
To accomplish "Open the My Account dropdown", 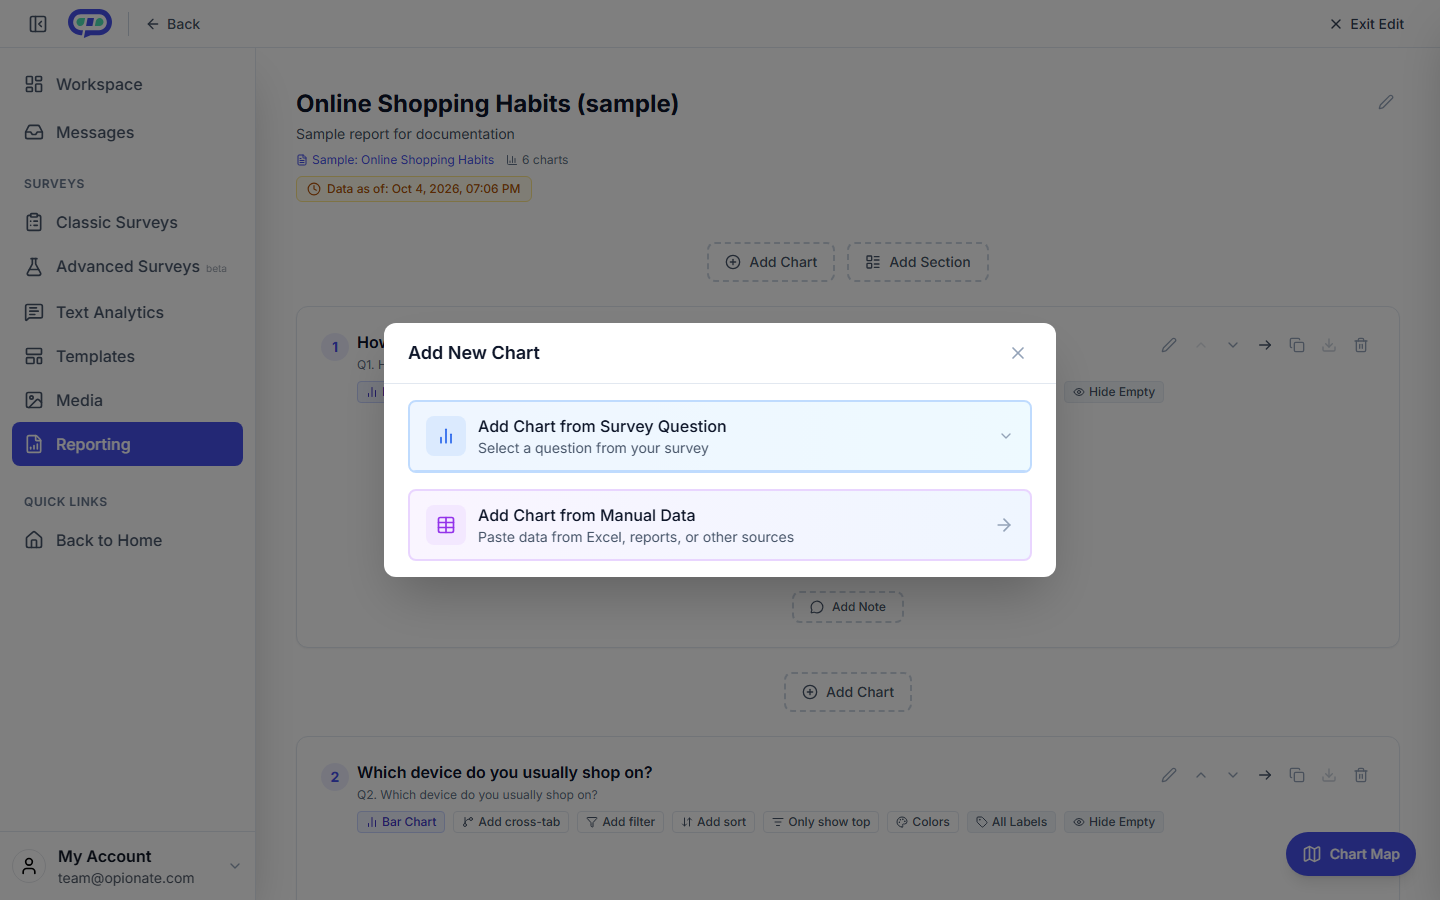I will click(127, 866).
